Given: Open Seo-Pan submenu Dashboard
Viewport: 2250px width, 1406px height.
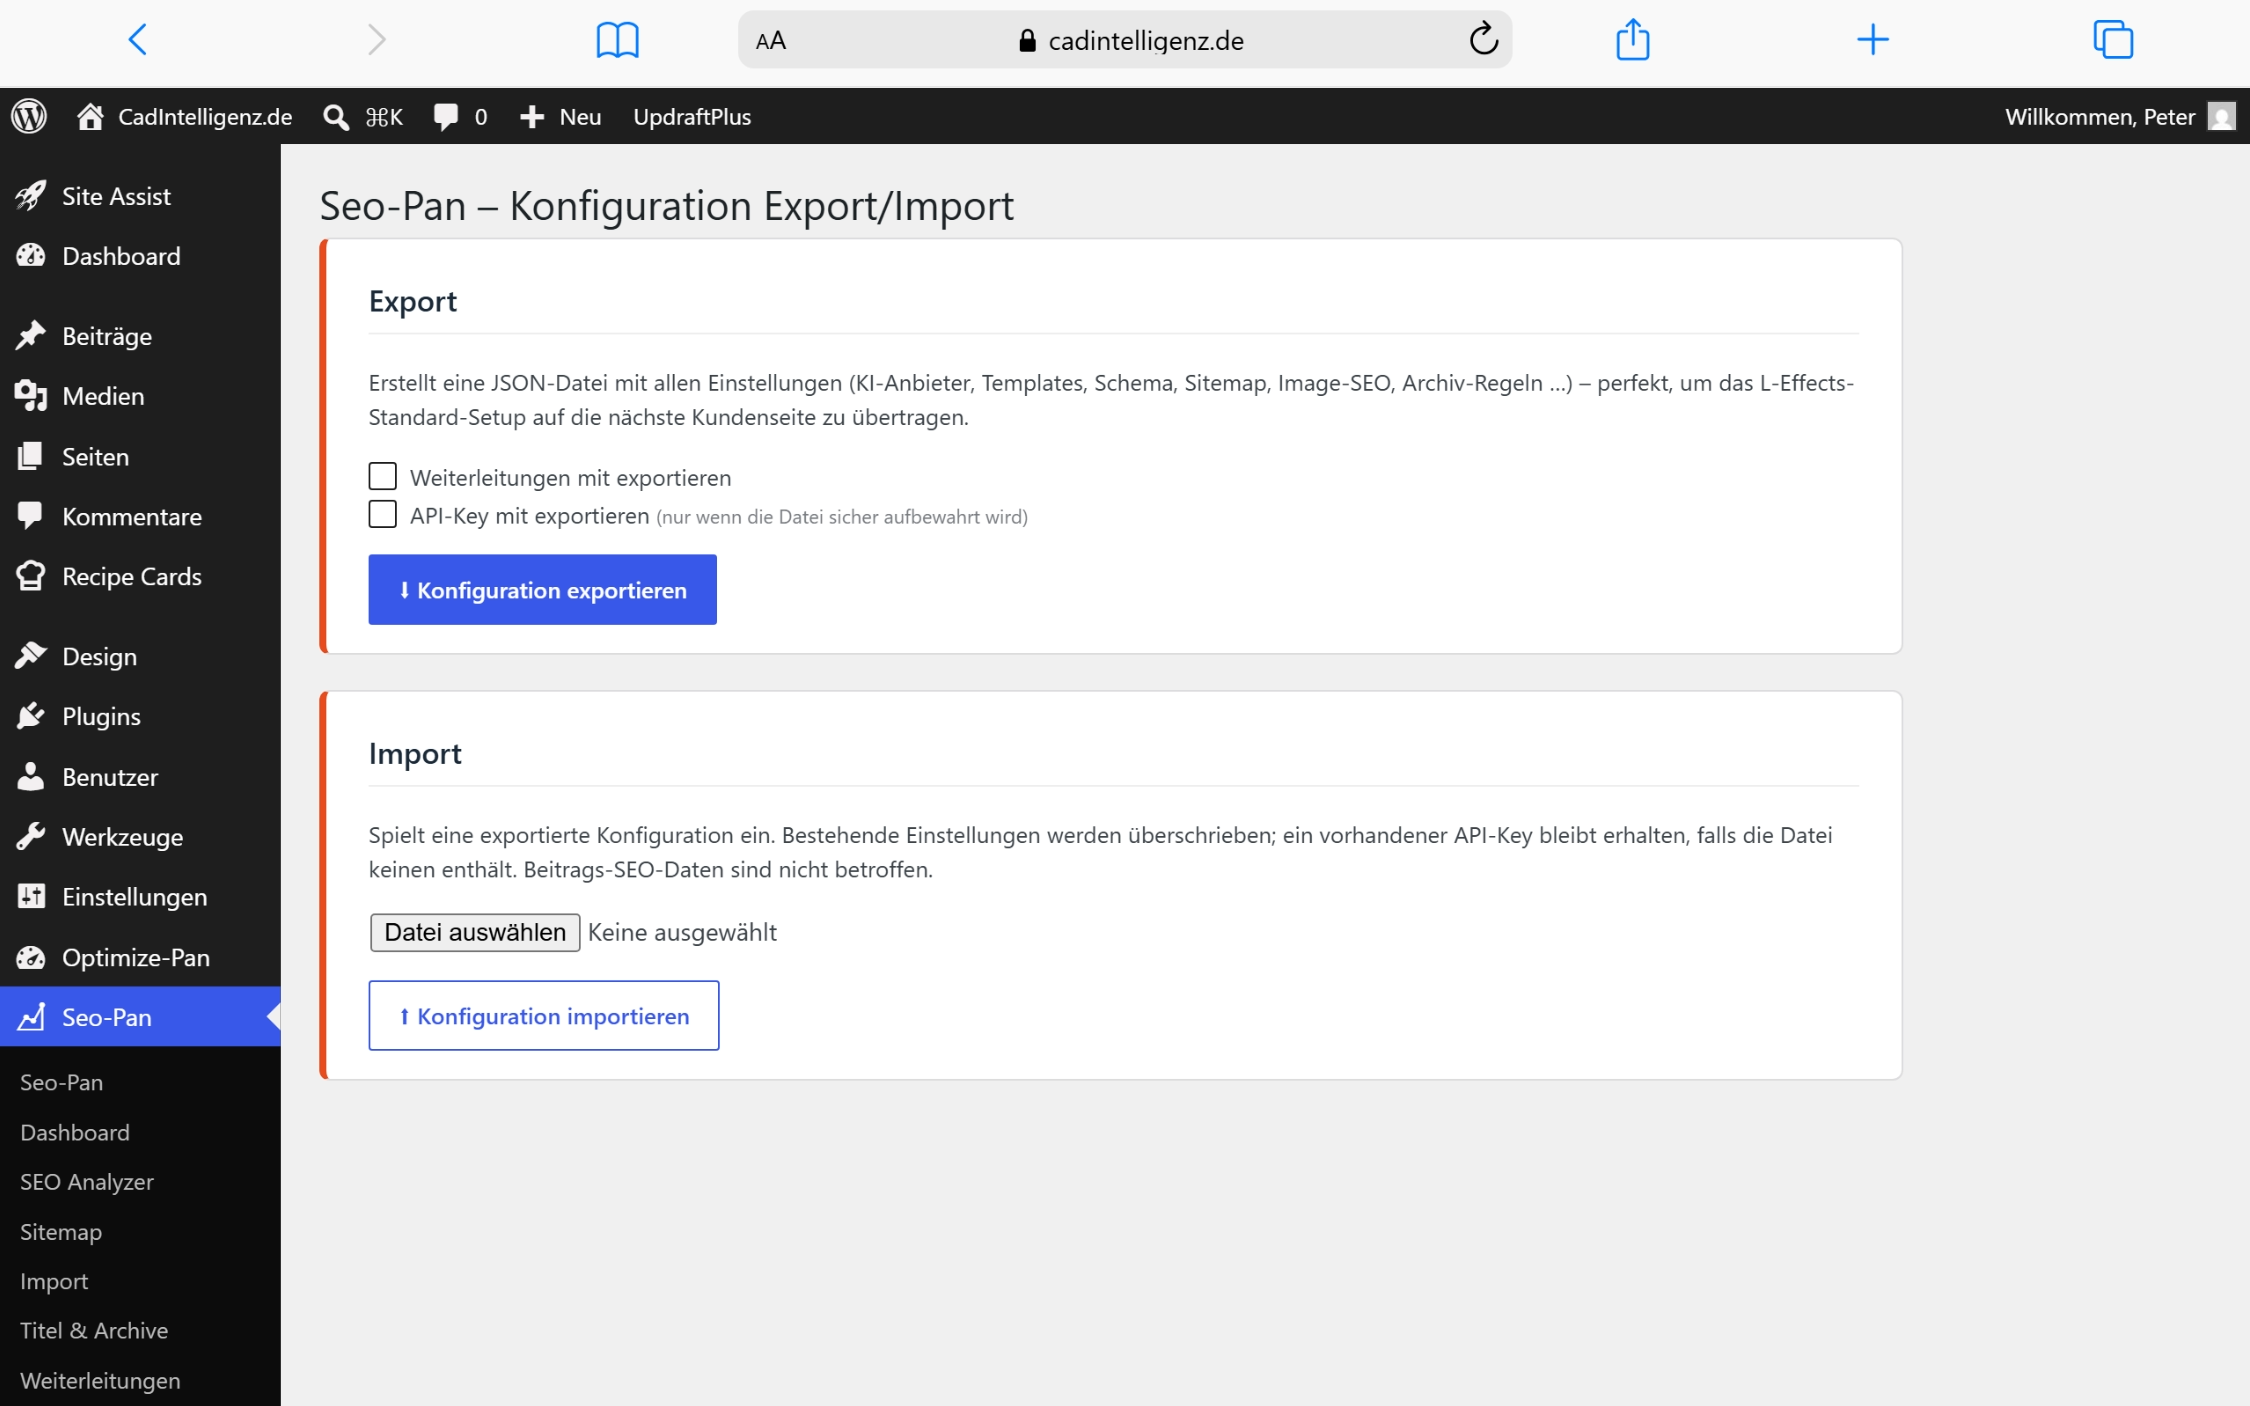Looking at the screenshot, I should (75, 1132).
